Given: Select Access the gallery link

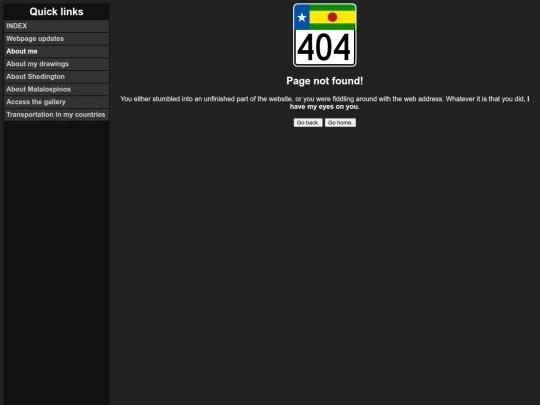Looking at the screenshot, I should pyautogui.click(x=56, y=102).
